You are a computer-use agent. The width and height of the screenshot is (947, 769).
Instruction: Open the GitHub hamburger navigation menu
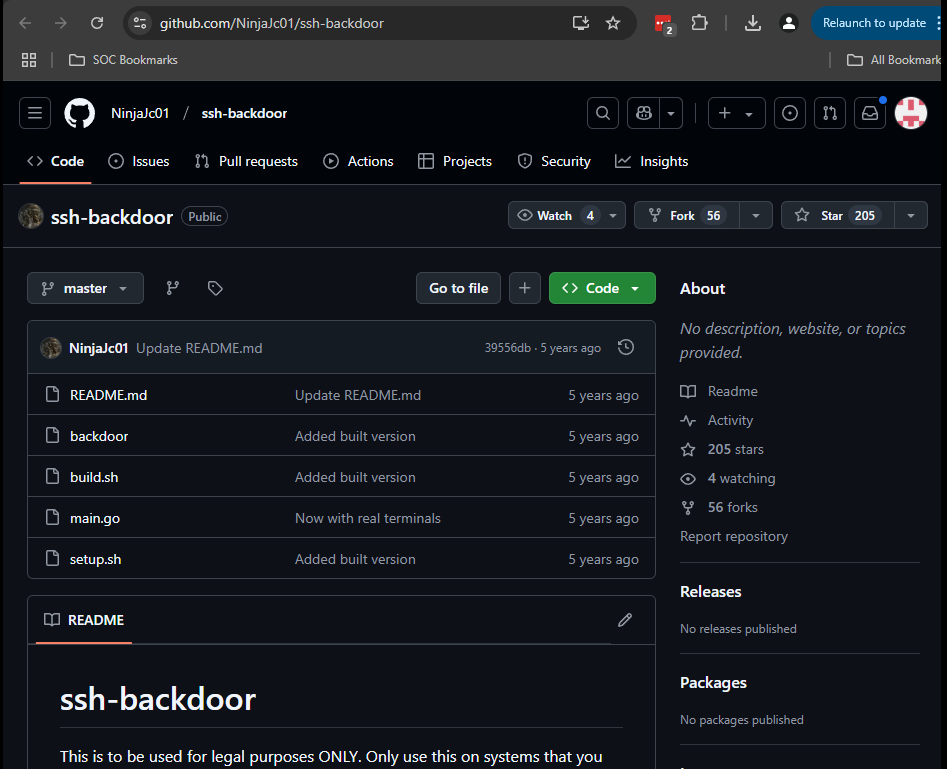(35, 113)
